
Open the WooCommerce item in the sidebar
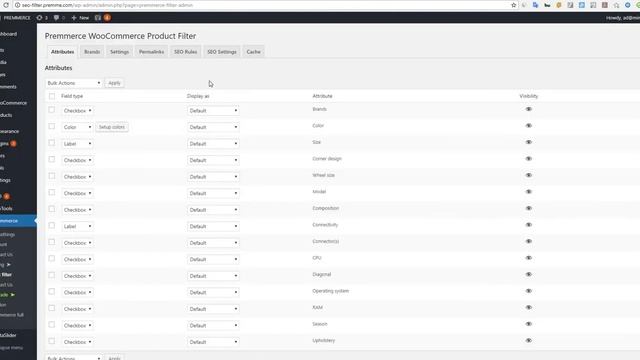(13, 103)
